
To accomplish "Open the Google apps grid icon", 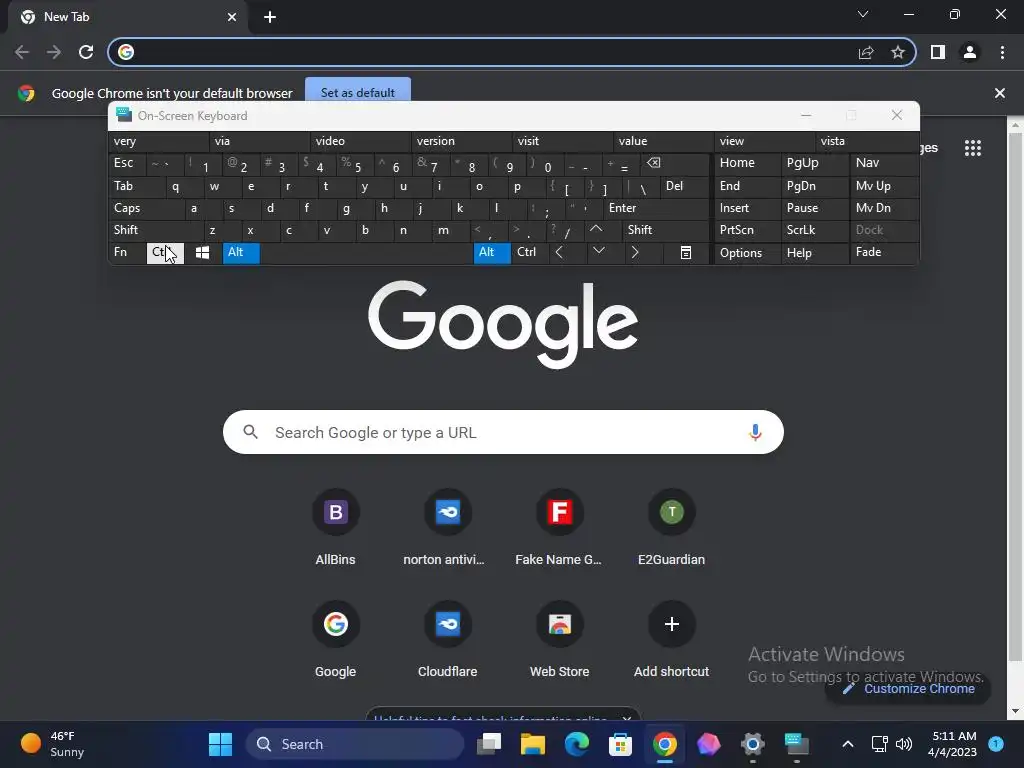I will pos(972,148).
